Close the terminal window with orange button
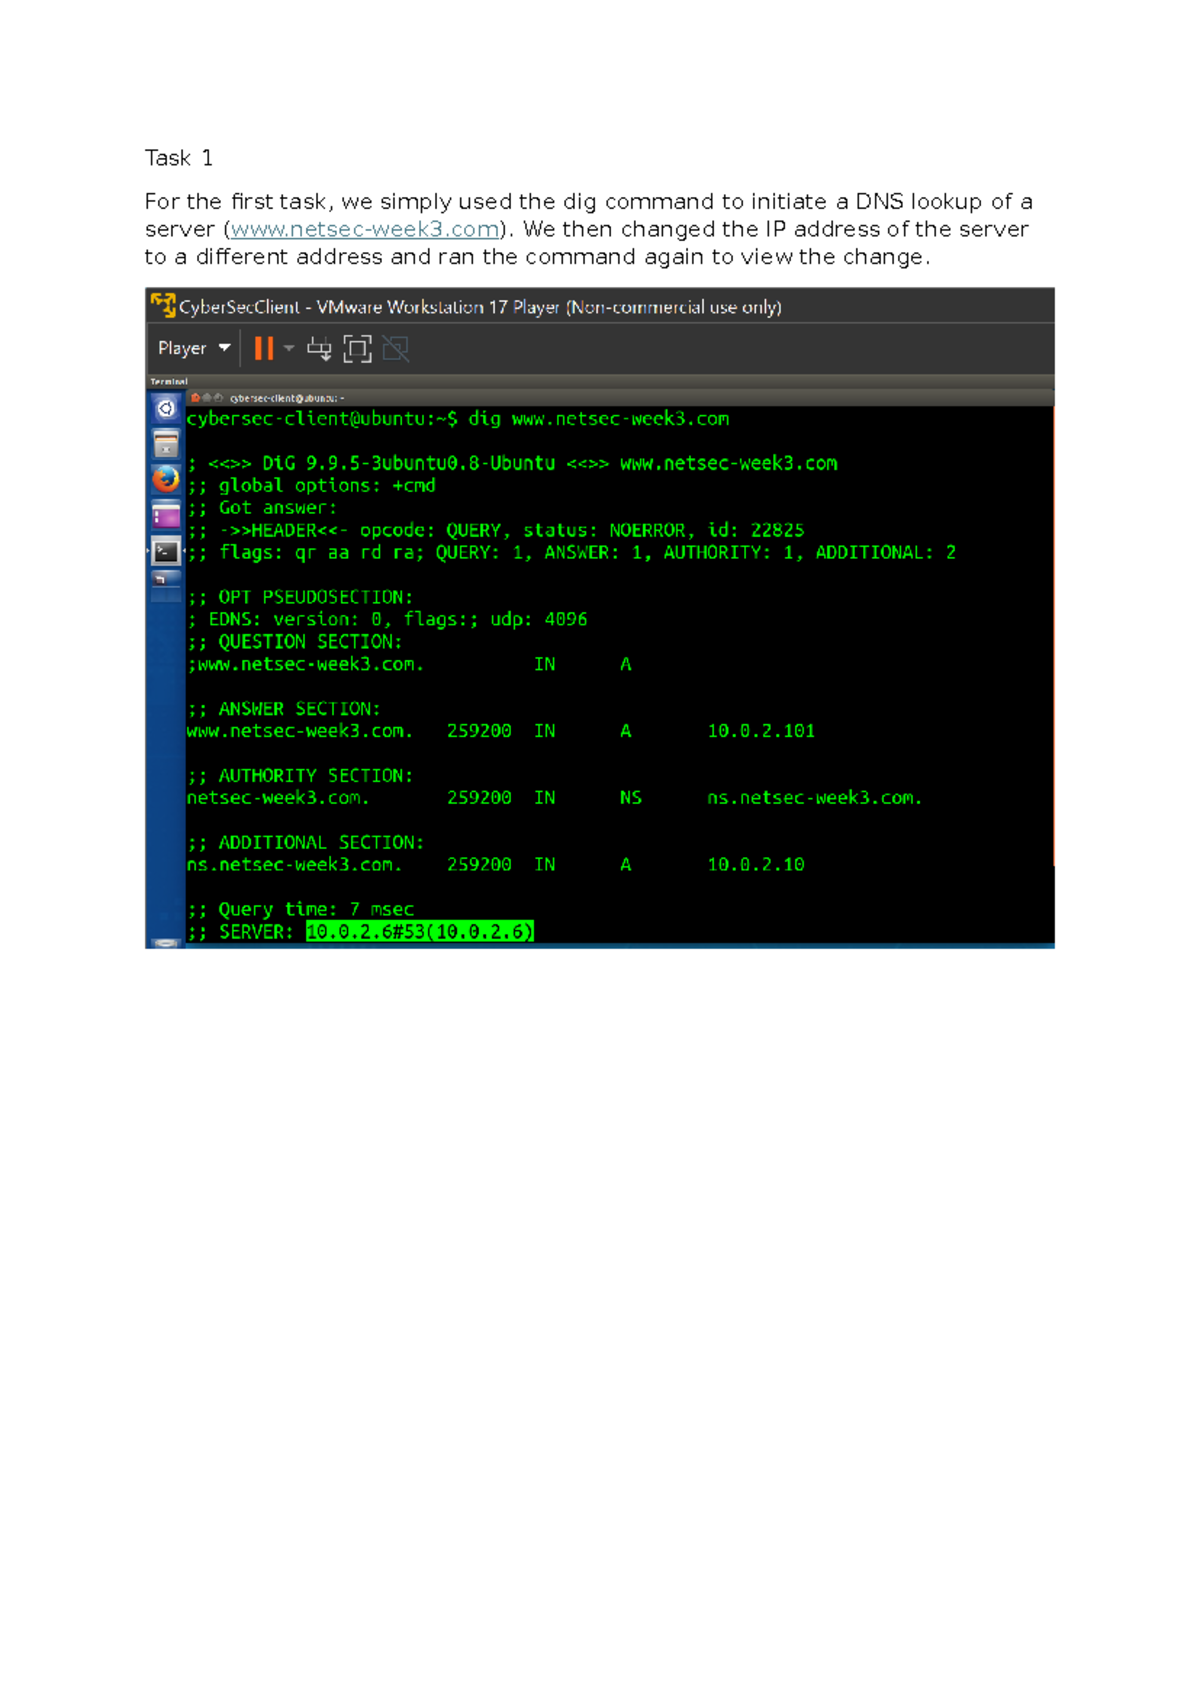Screen dimensions: 1200x1696 [x=196, y=398]
